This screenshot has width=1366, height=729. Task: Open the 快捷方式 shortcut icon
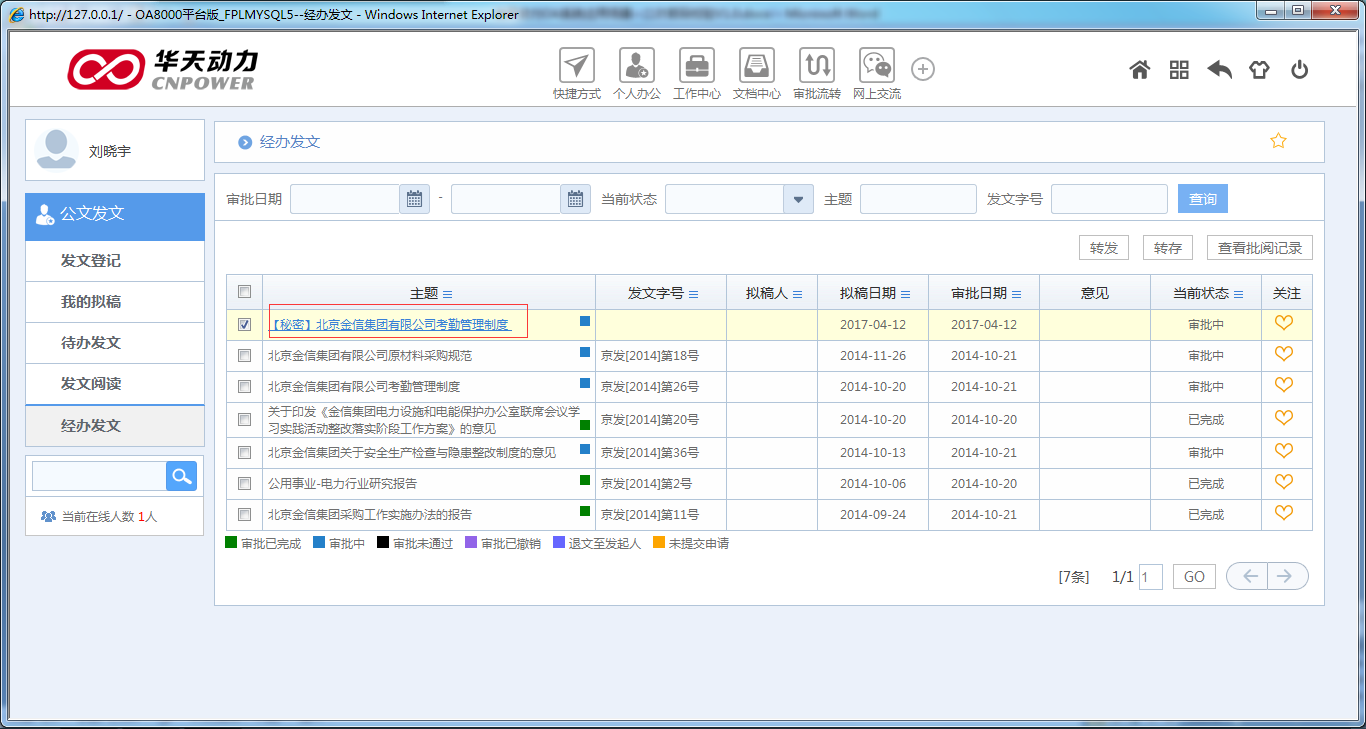(x=576, y=67)
